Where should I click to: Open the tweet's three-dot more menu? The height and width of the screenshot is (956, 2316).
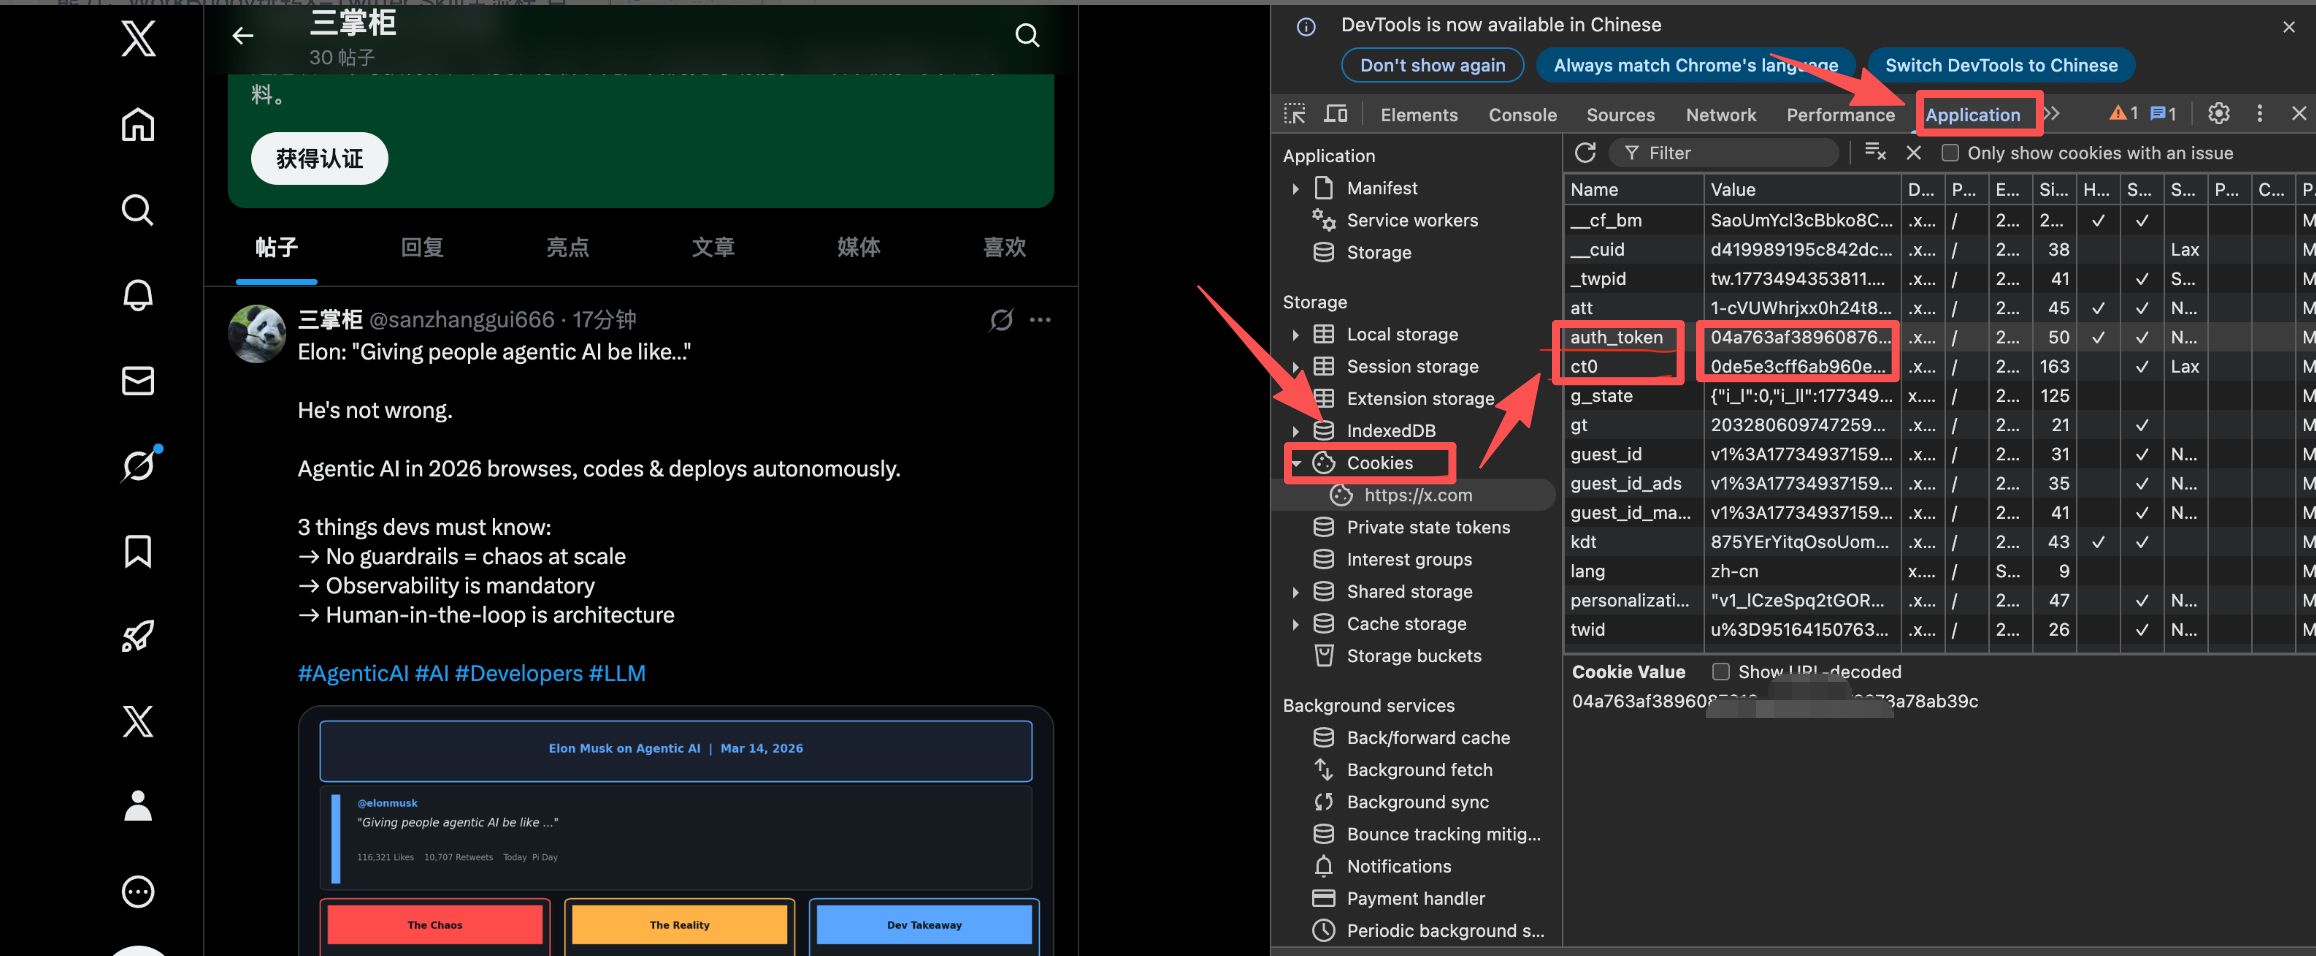click(x=1040, y=320)
